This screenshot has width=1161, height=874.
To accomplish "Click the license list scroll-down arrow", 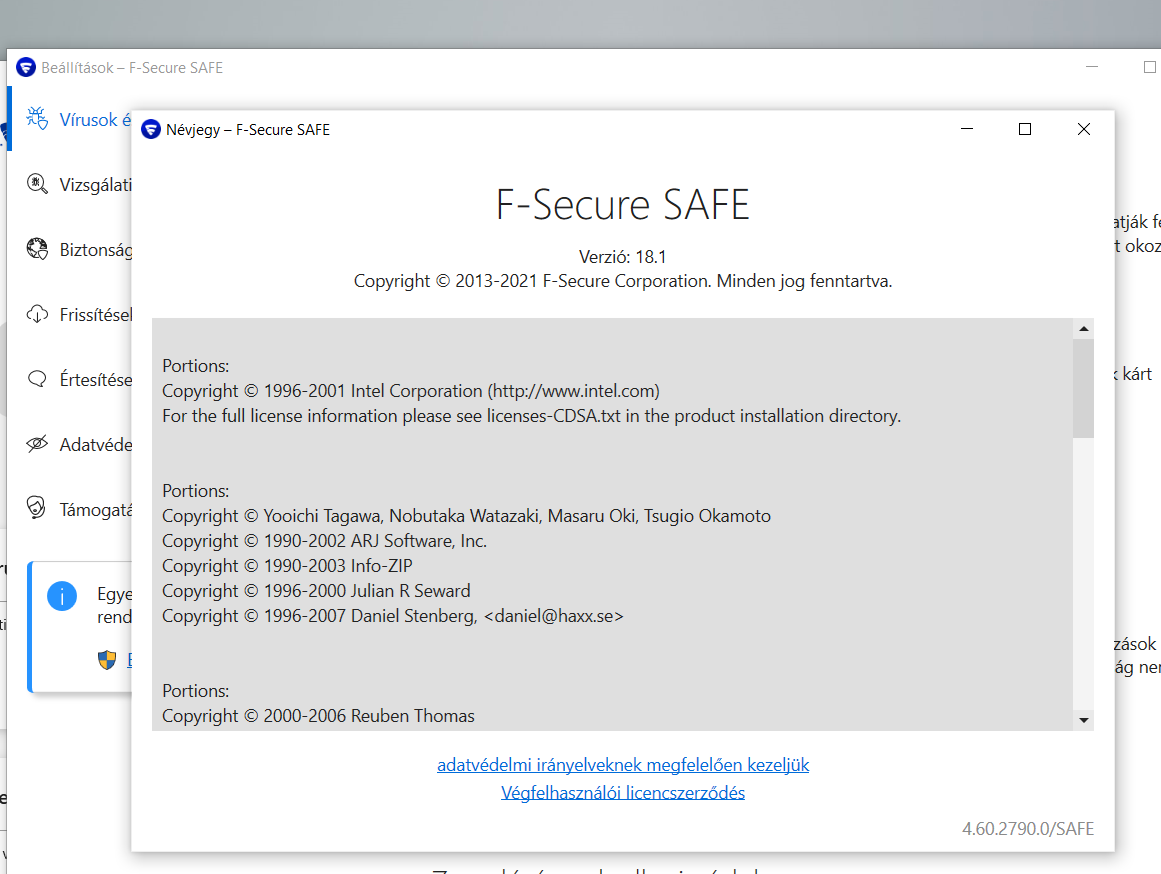I will [x=1084, y=720].
